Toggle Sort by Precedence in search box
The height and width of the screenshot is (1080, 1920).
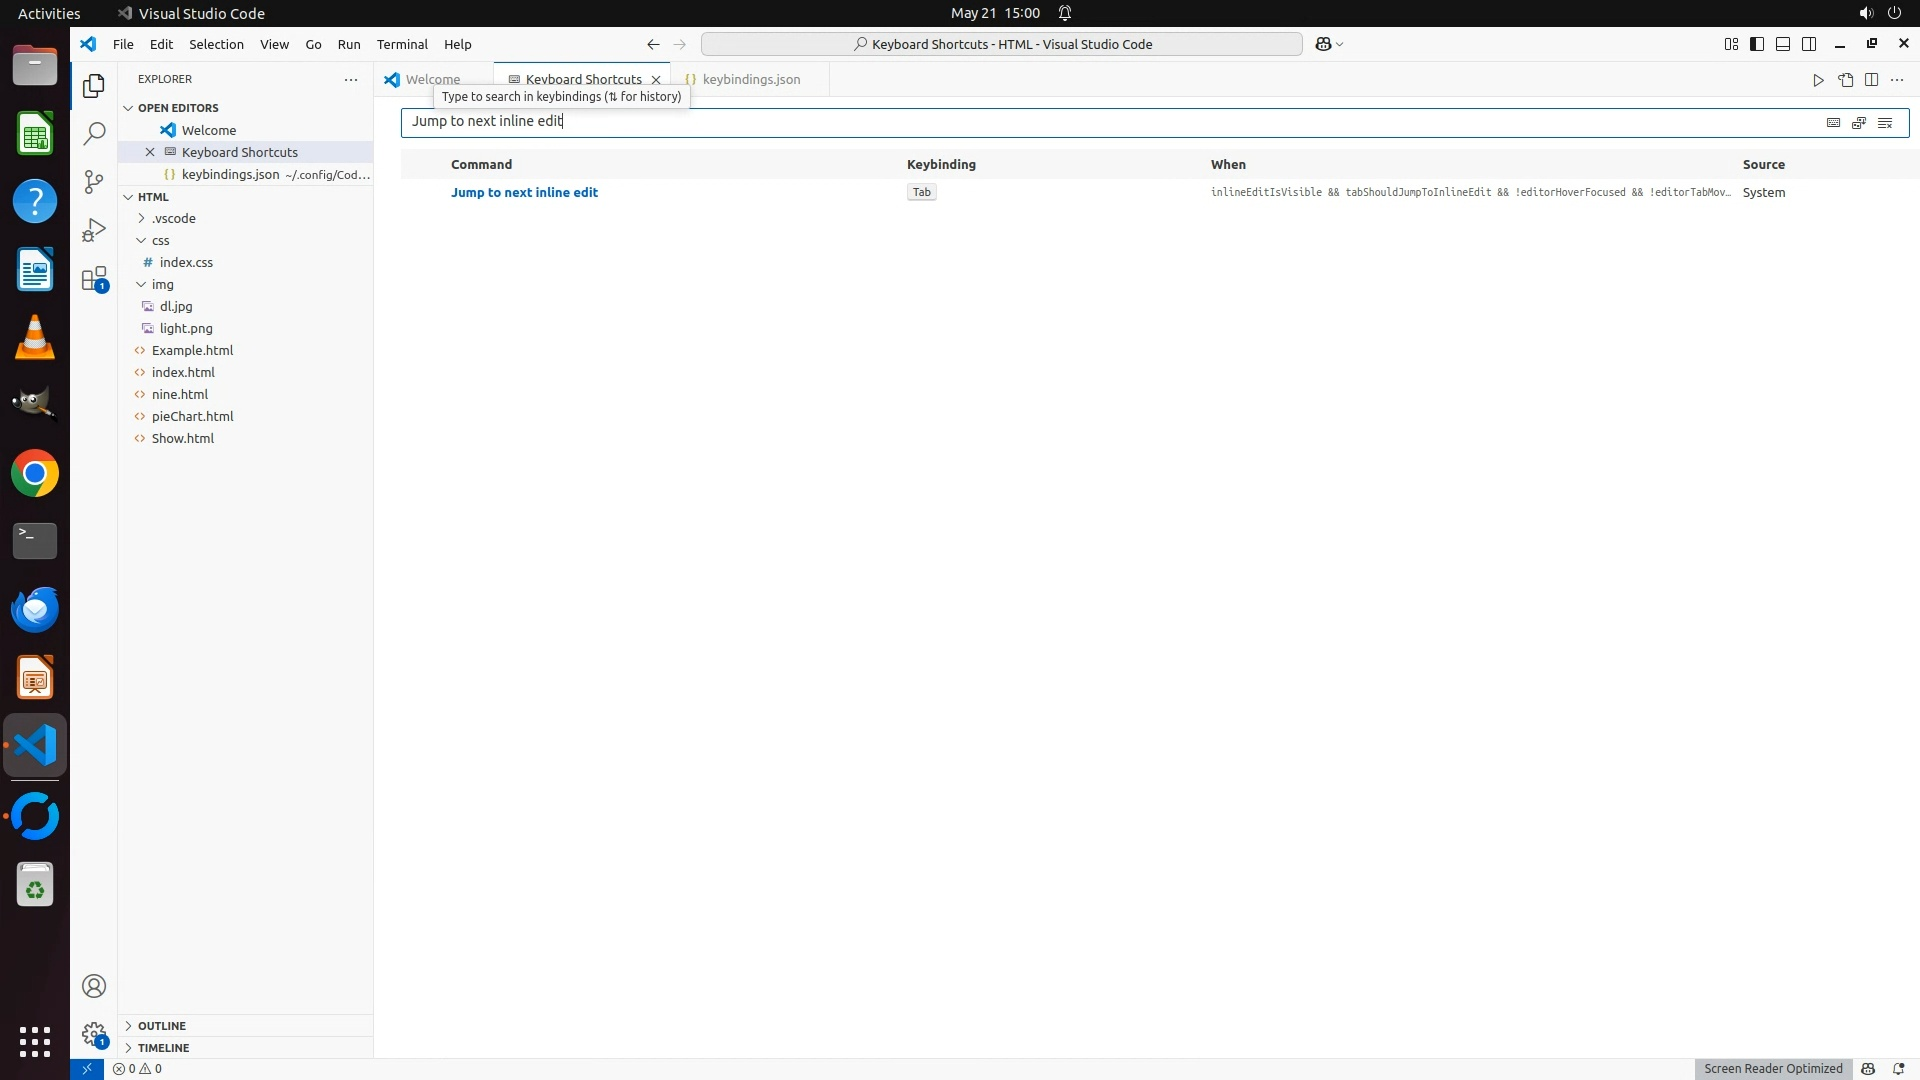coord(1859,123)
